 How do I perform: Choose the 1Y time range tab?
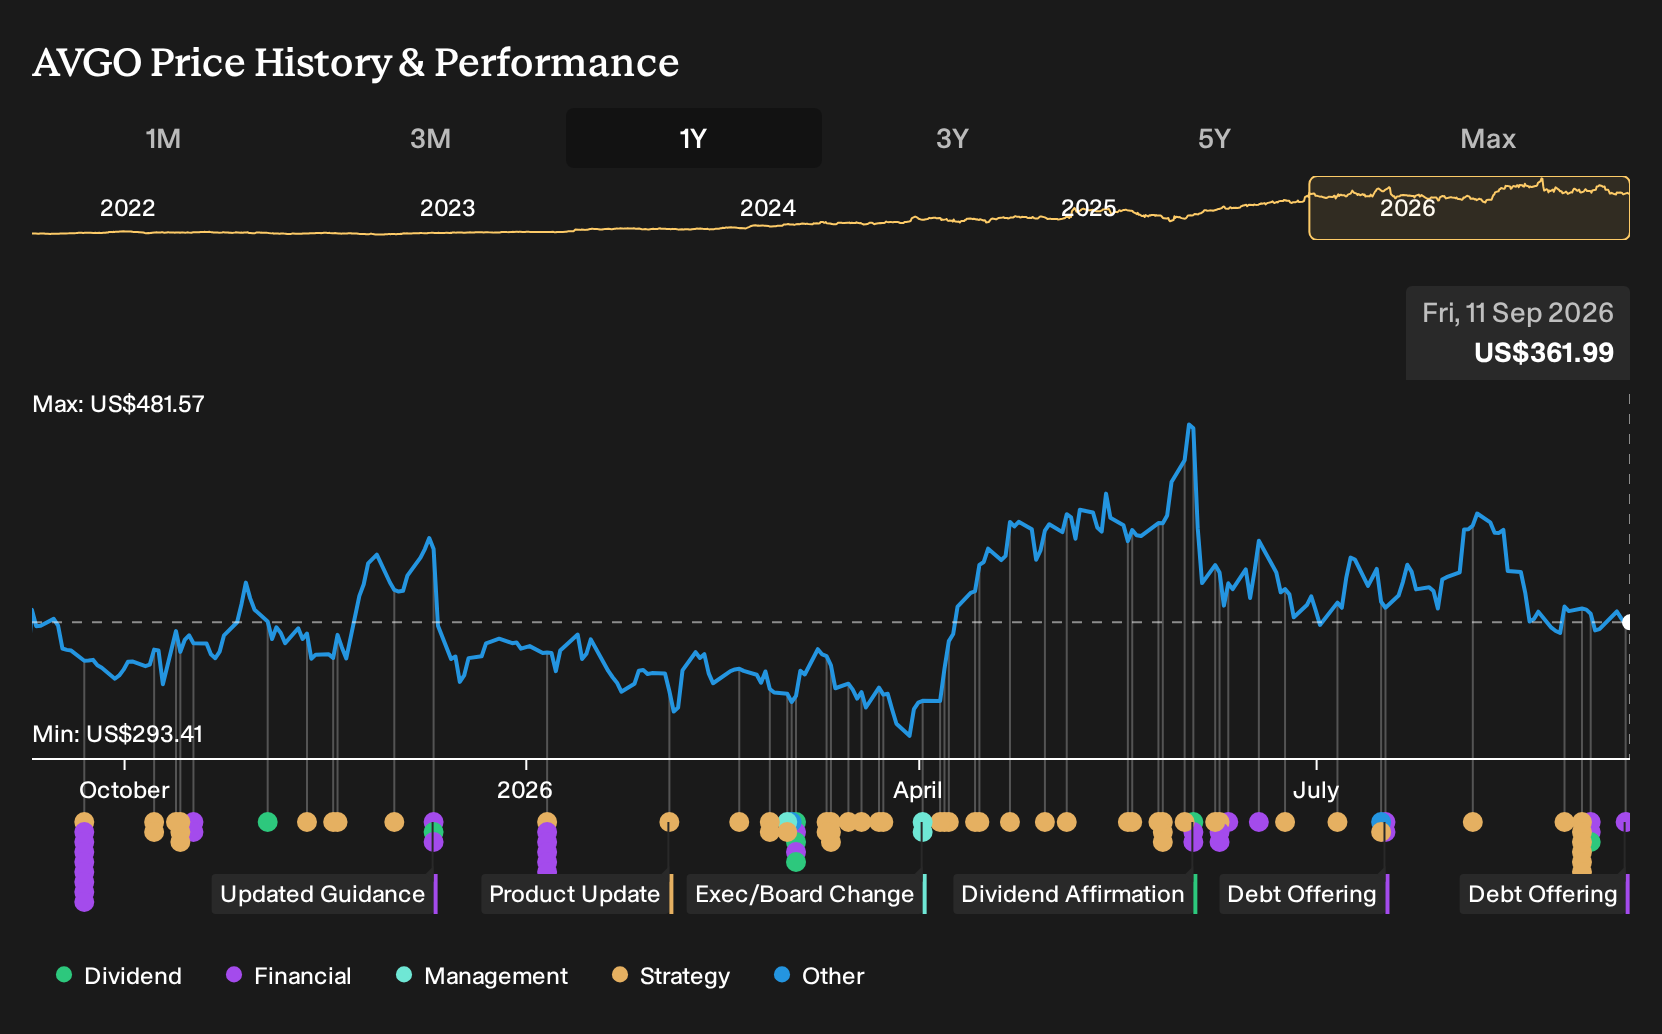coord(694,138)
